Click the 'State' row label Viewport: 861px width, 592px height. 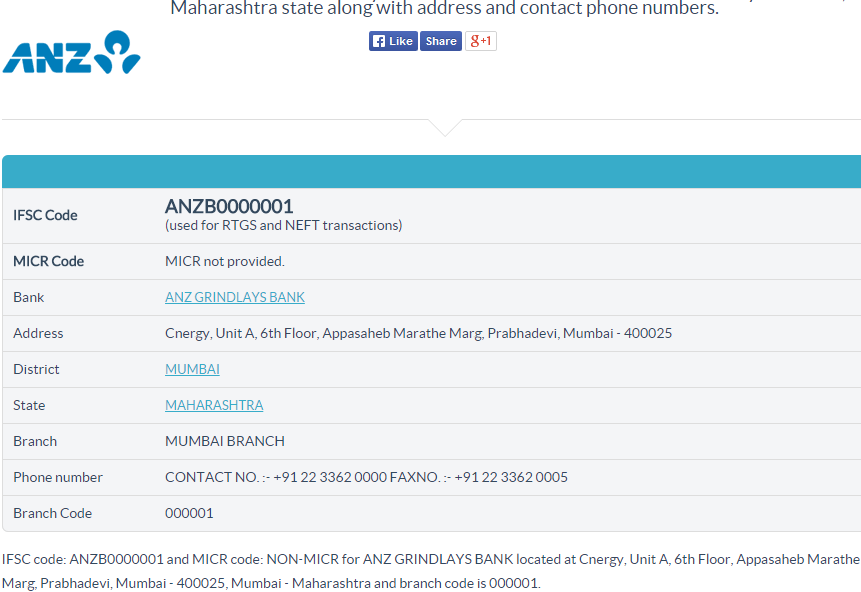pos(29,405)
